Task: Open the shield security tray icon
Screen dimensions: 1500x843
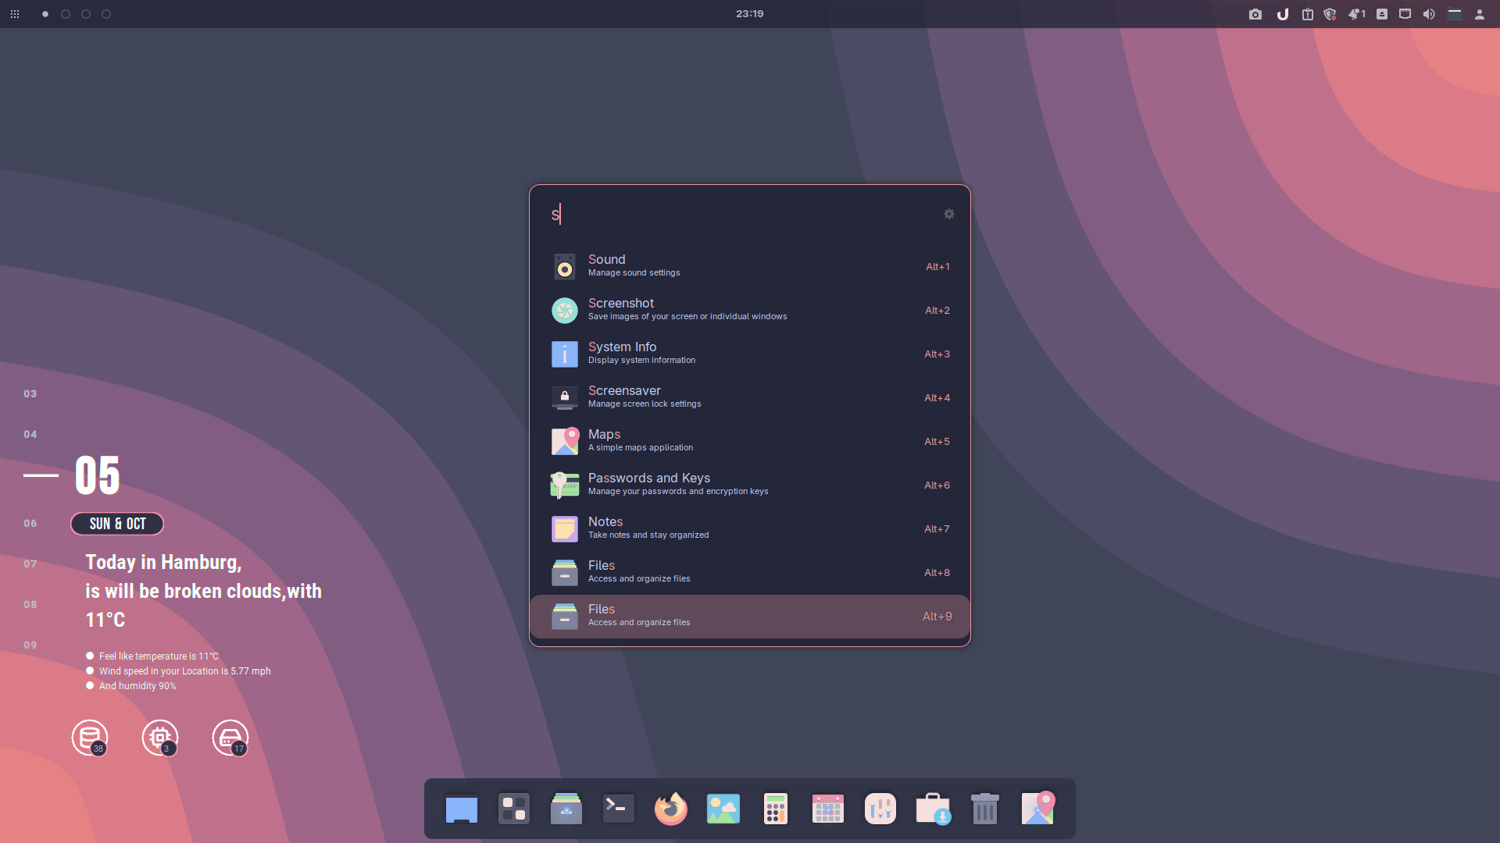Action: [x=1330, y=14]
